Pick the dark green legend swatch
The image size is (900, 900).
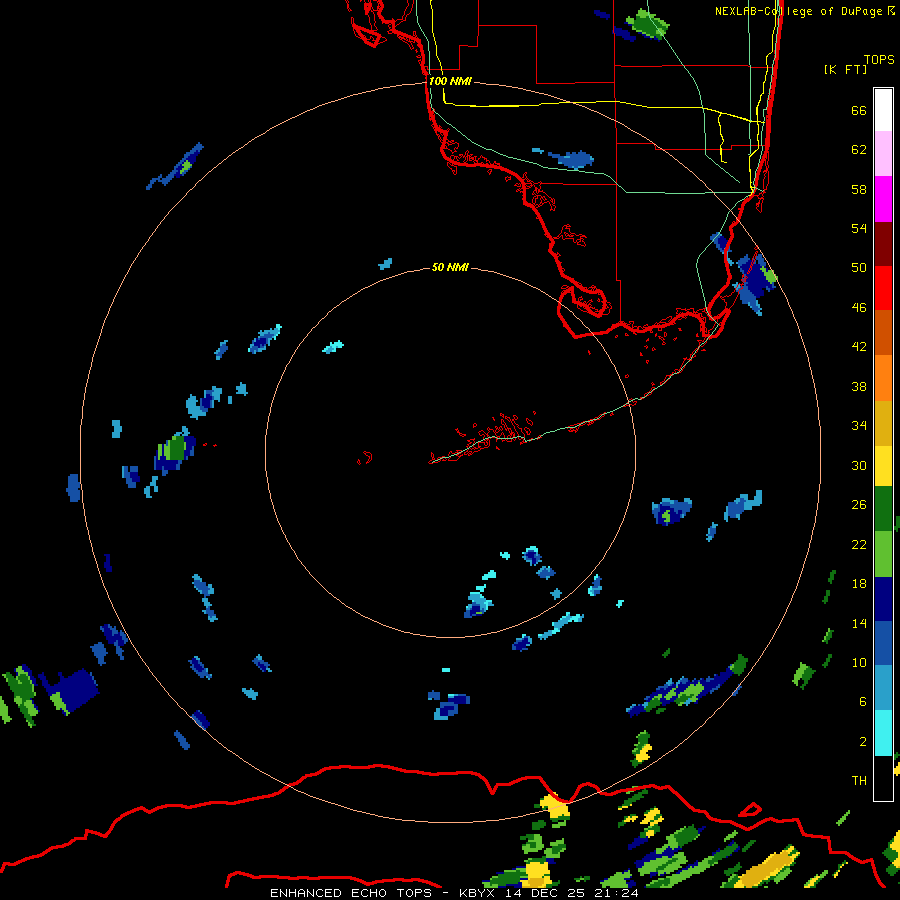[883, 509]
